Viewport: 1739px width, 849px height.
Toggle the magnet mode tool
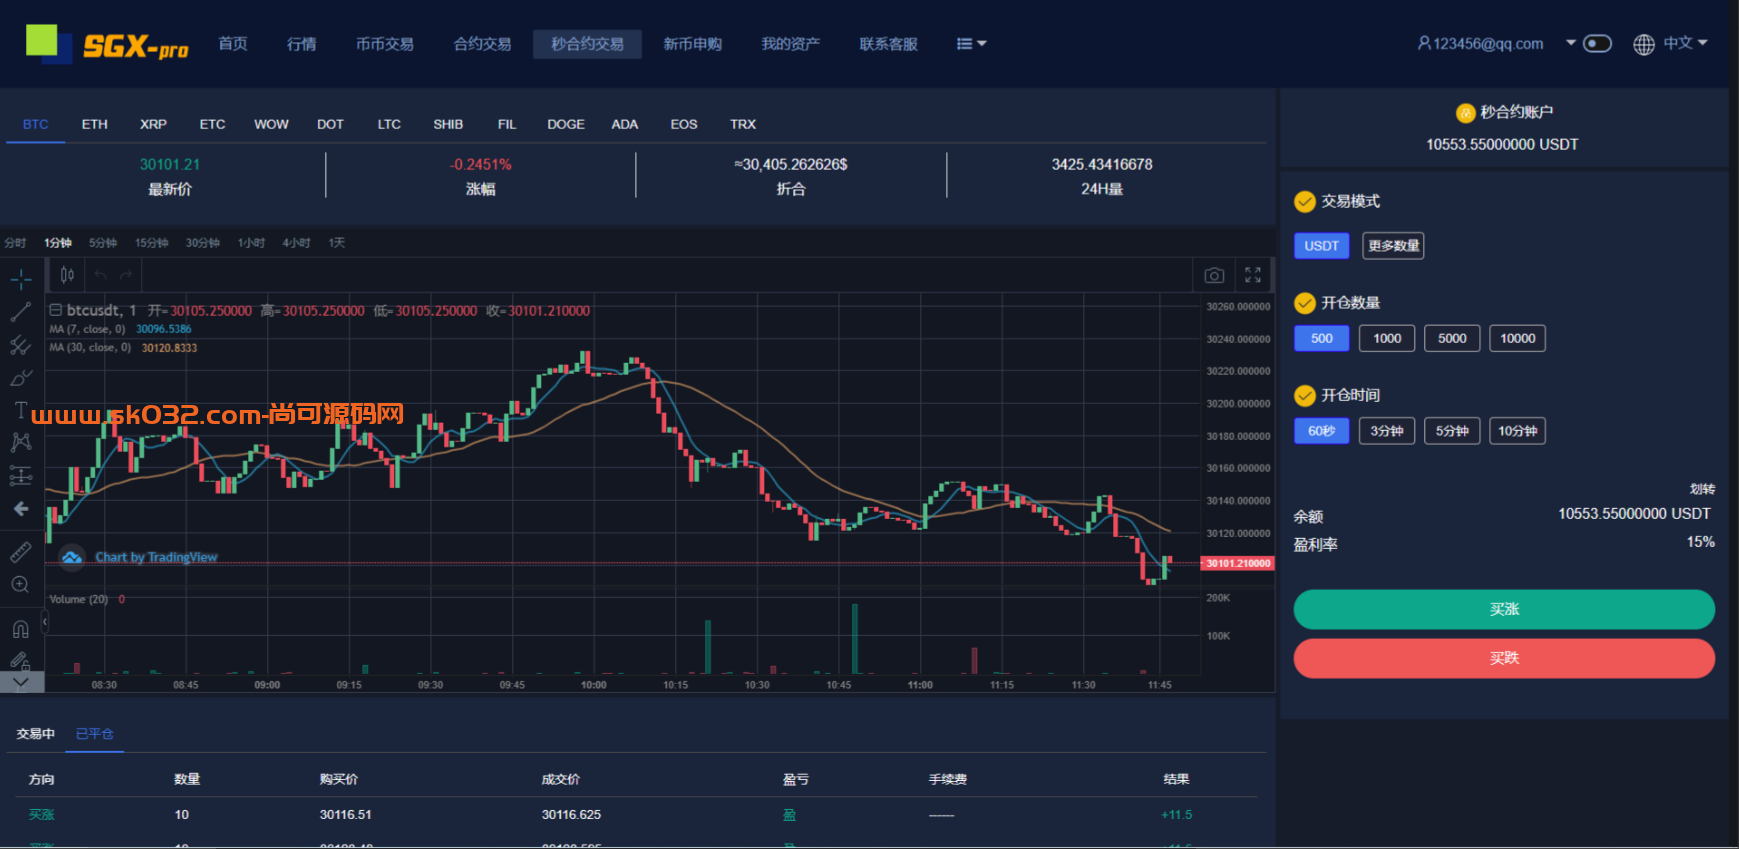[x=21, y=629]
